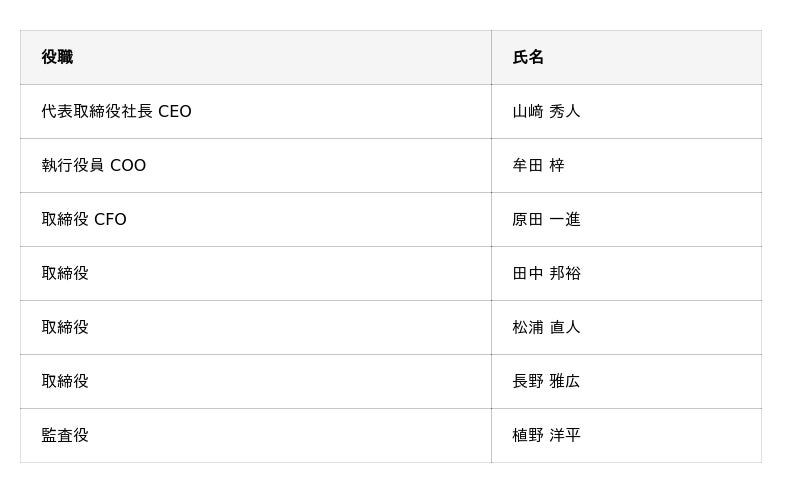Image resolution: width=800 pixels, height=493 pixels.
Task: Click the COO text in second row
Action: (x=128, y=166)
